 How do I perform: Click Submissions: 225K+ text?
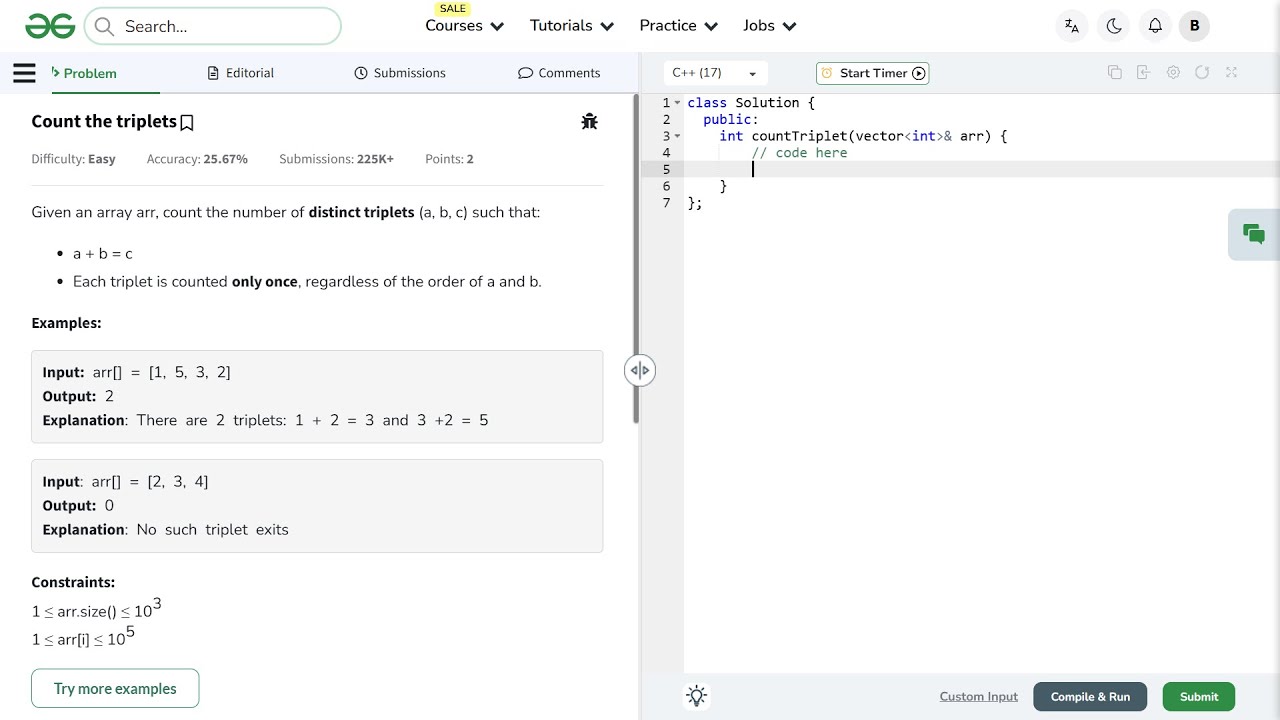(336, 159)
